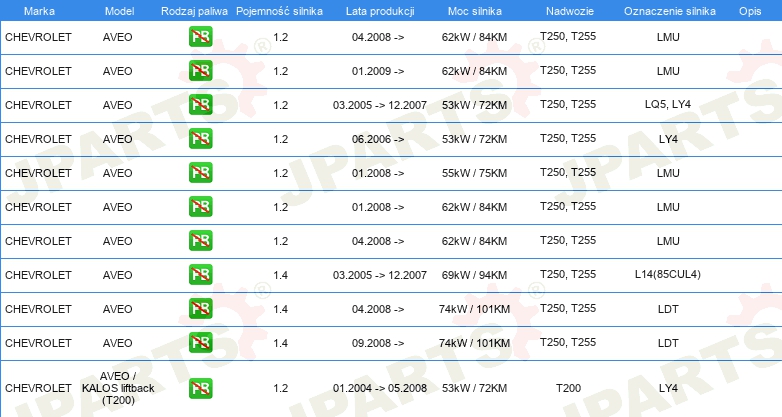Click the 01.2004 -> 05.2008 production years cell
The image size is (782, 417).
click(x=380, y=388)
